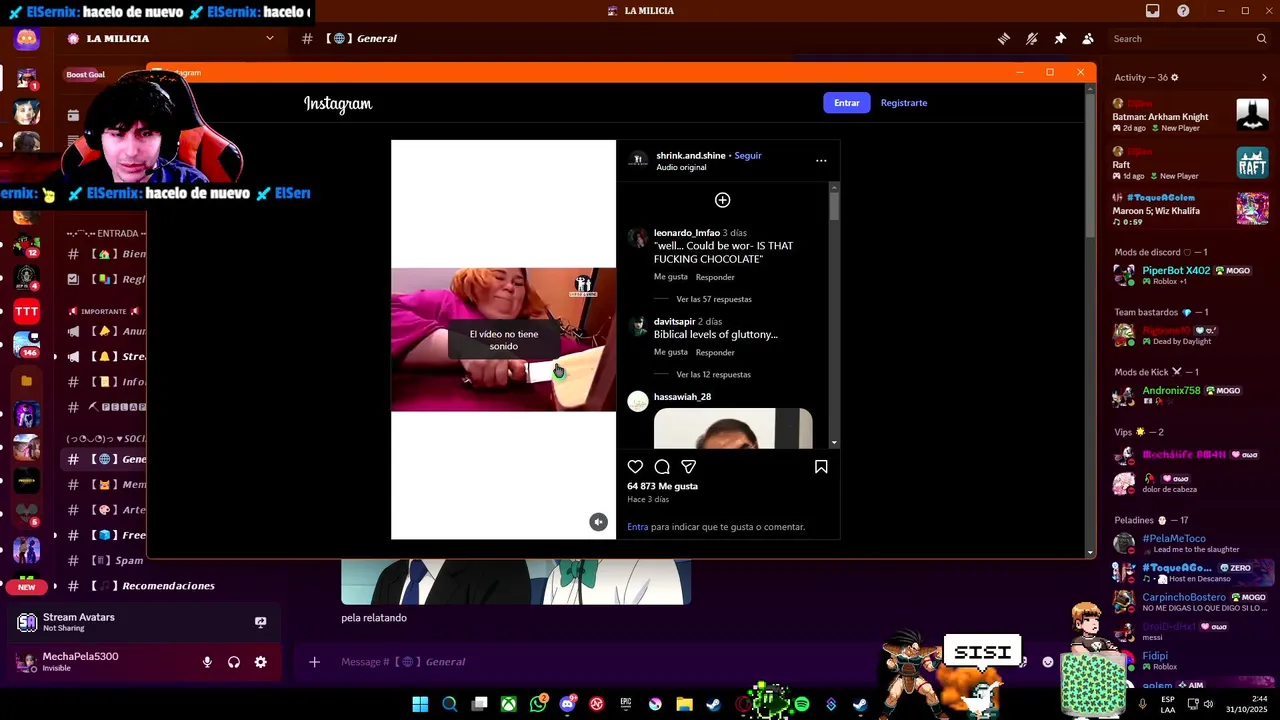Open notification settings in Discord header
The width and height of the screenshot is (1280, 720).
1032,39
